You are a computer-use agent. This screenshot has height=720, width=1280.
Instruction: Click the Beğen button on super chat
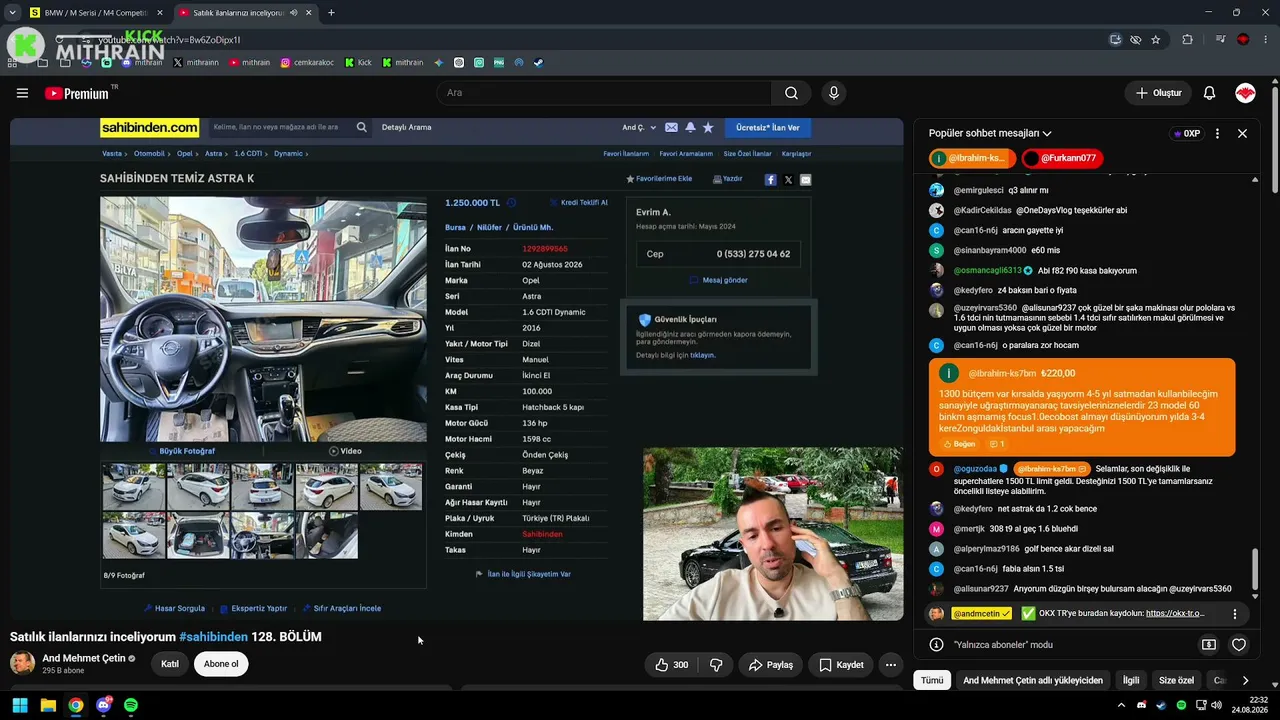coord(959,444)
